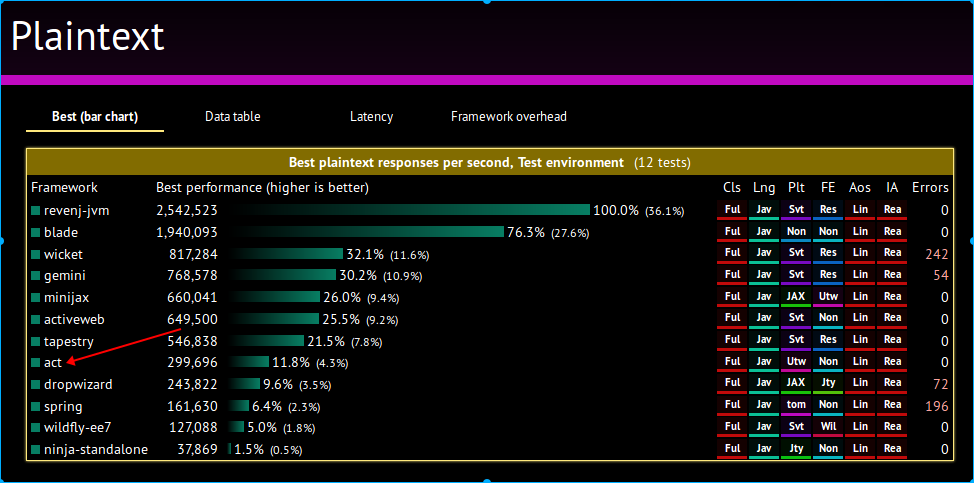Click the Non front-end tag for spring

(828, 405)
